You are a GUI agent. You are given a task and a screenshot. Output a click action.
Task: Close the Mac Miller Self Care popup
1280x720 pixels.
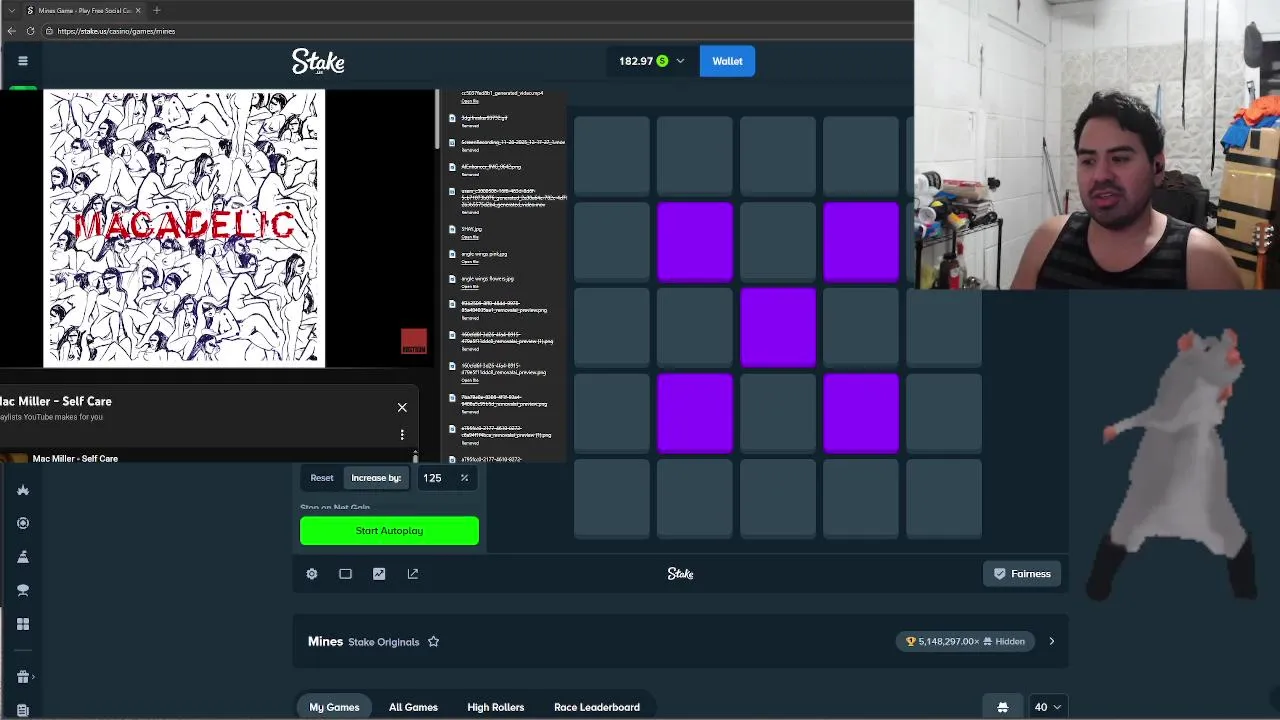coord(402,407)
